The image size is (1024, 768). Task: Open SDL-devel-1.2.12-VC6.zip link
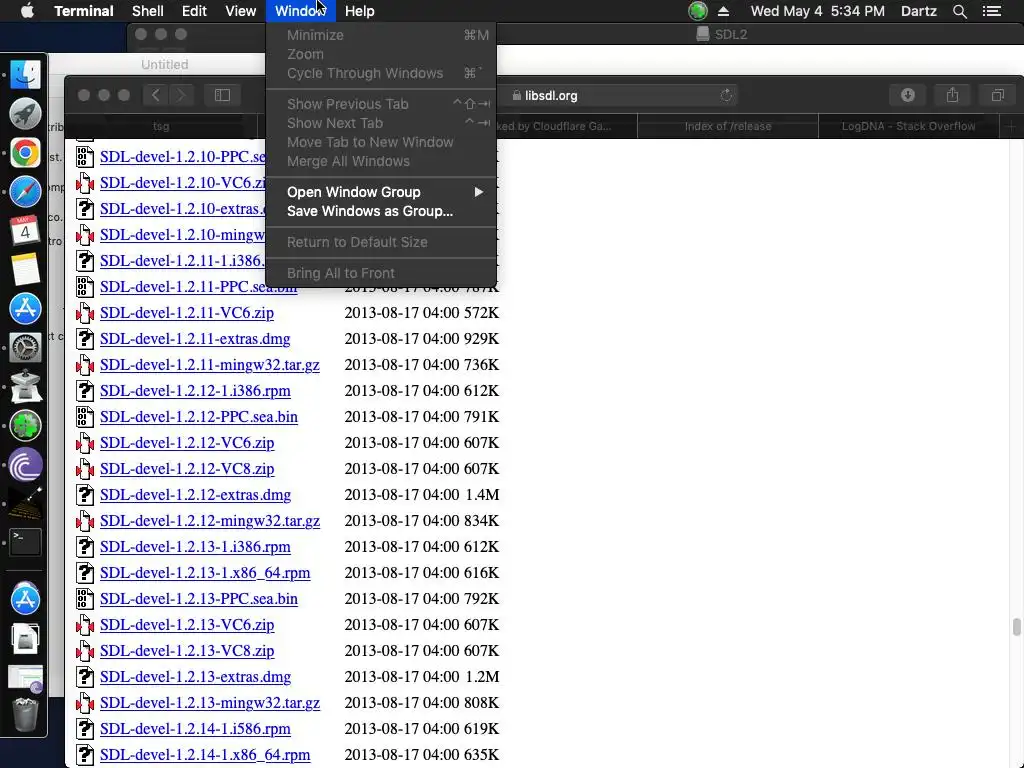187,443
